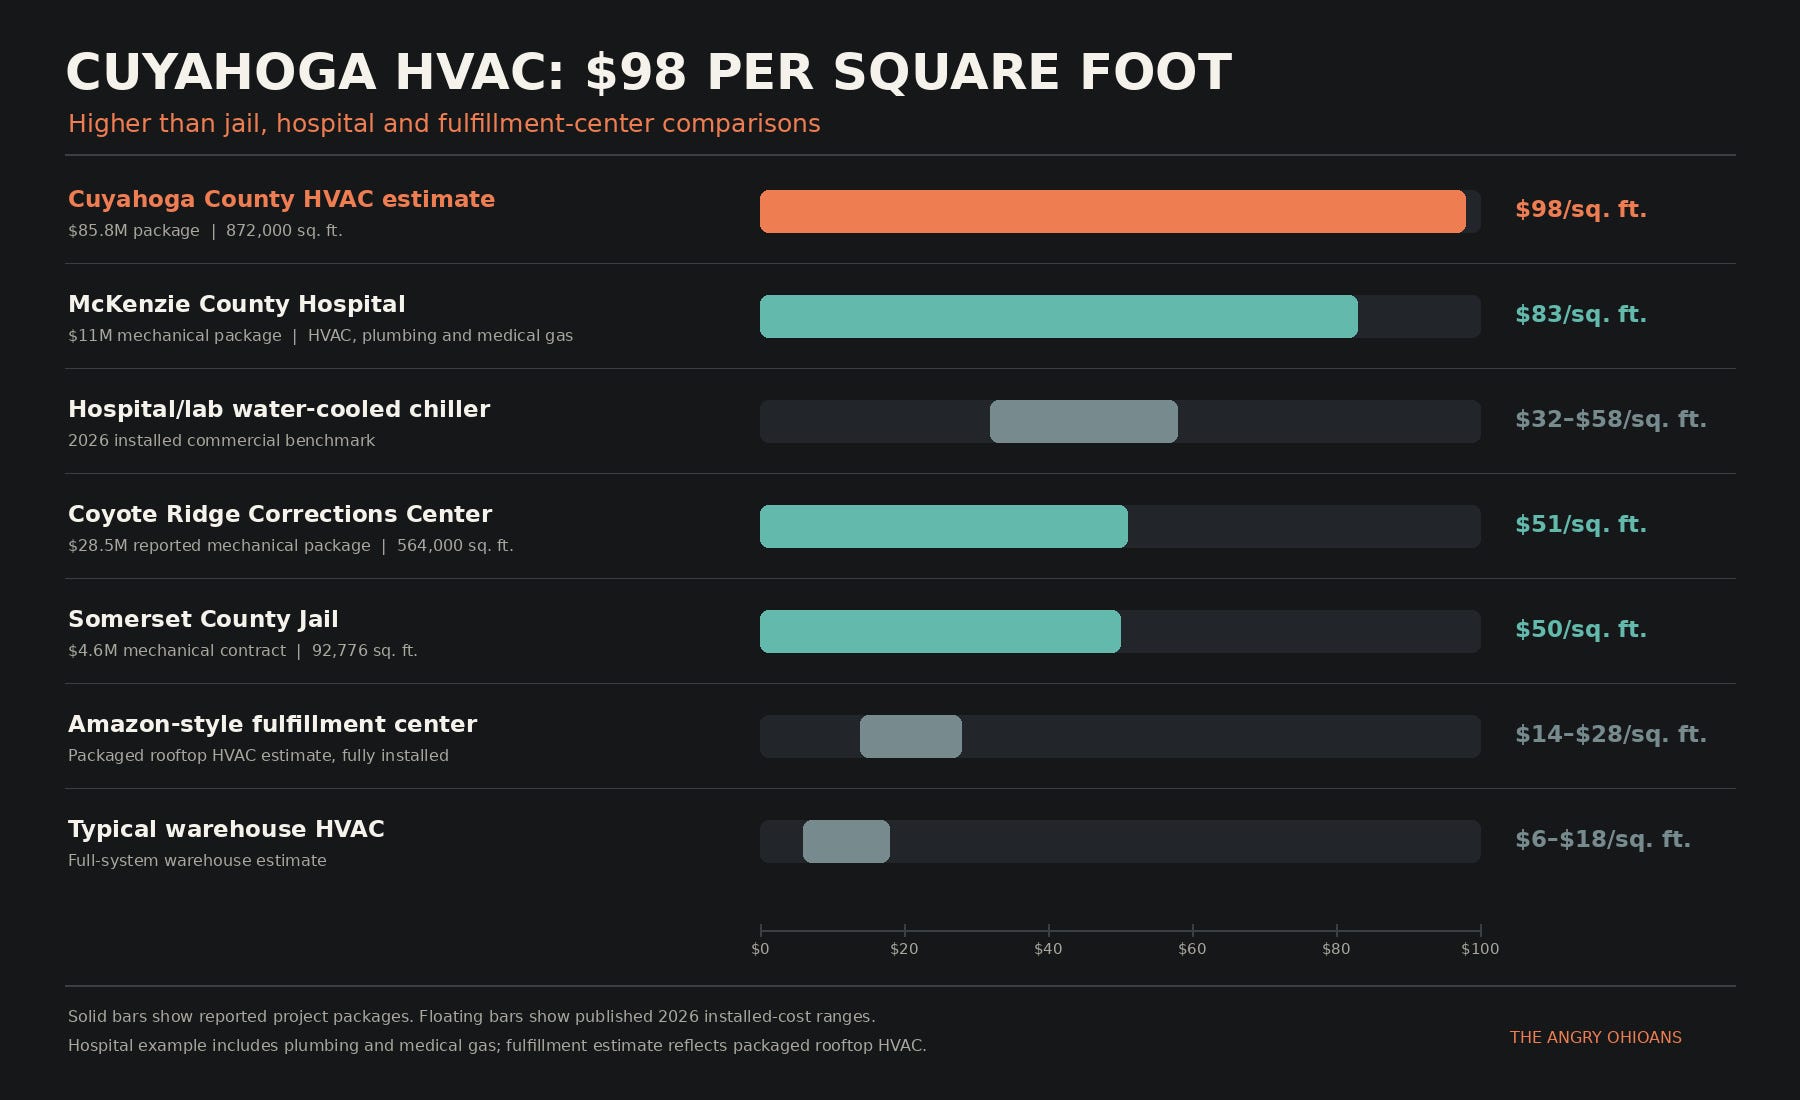This screenshot has height=1100, width=1800.
Task: Click the Amazon-style fulfillment center range bar
Action: 911,737
